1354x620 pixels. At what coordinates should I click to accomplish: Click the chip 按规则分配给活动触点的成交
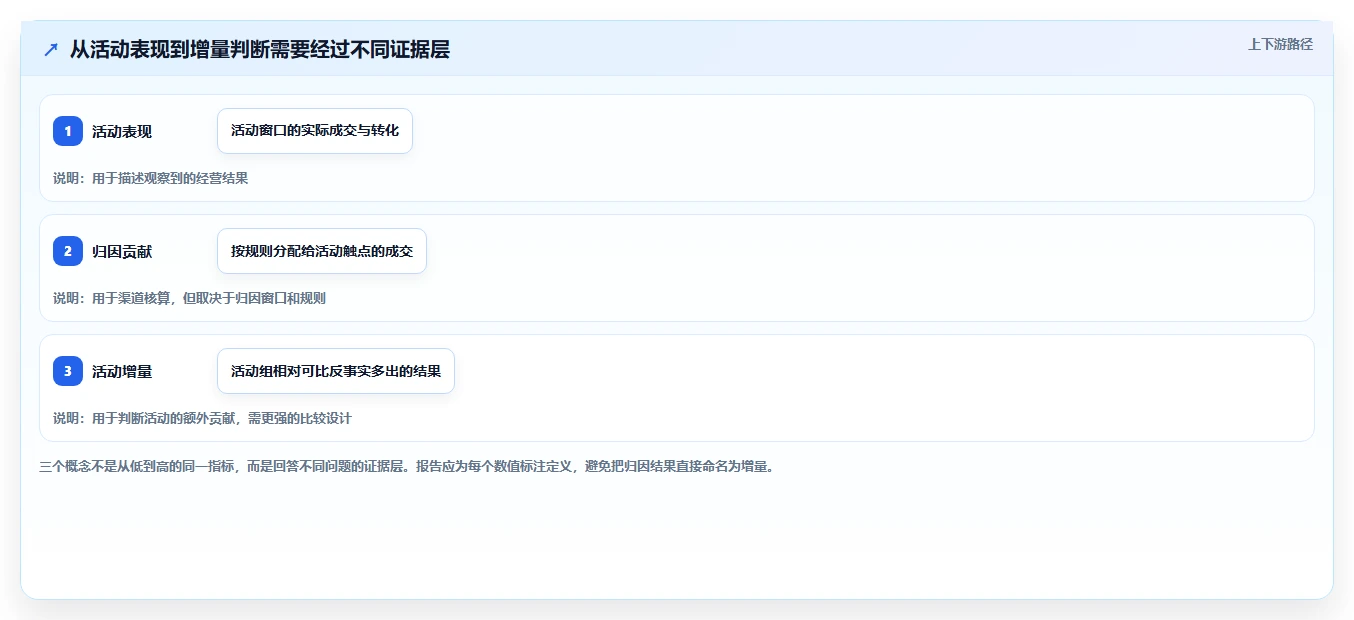point(322,251)
